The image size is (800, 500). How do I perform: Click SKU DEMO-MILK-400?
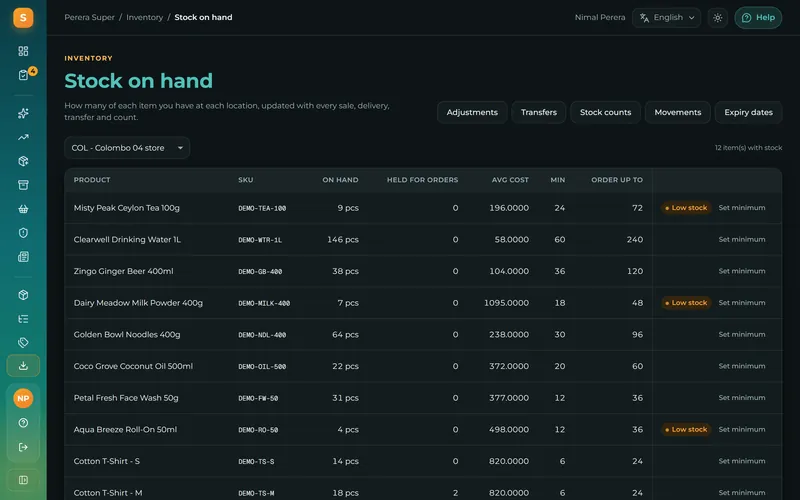264,303
